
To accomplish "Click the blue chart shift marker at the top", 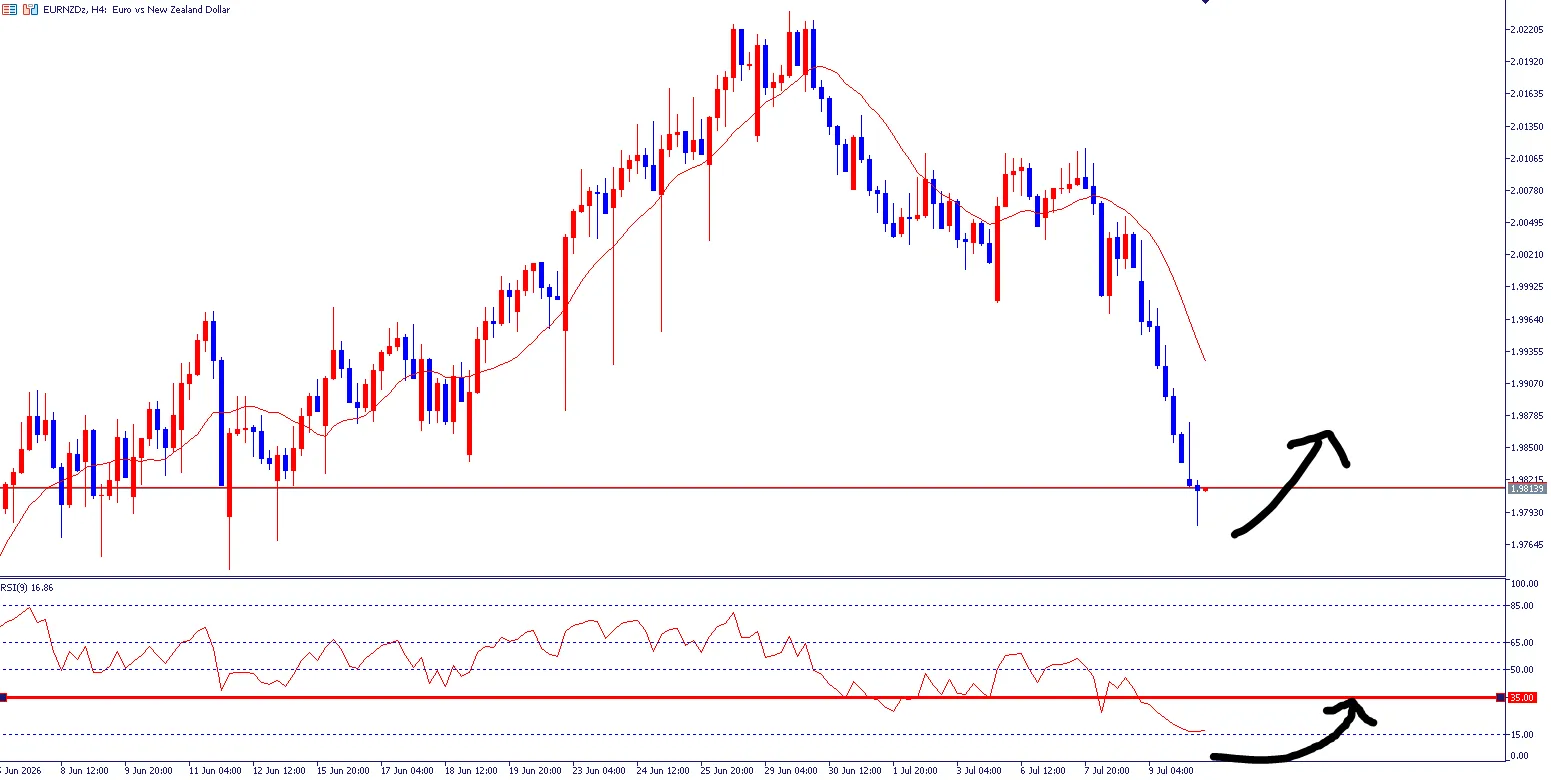I will point(1205,2).
